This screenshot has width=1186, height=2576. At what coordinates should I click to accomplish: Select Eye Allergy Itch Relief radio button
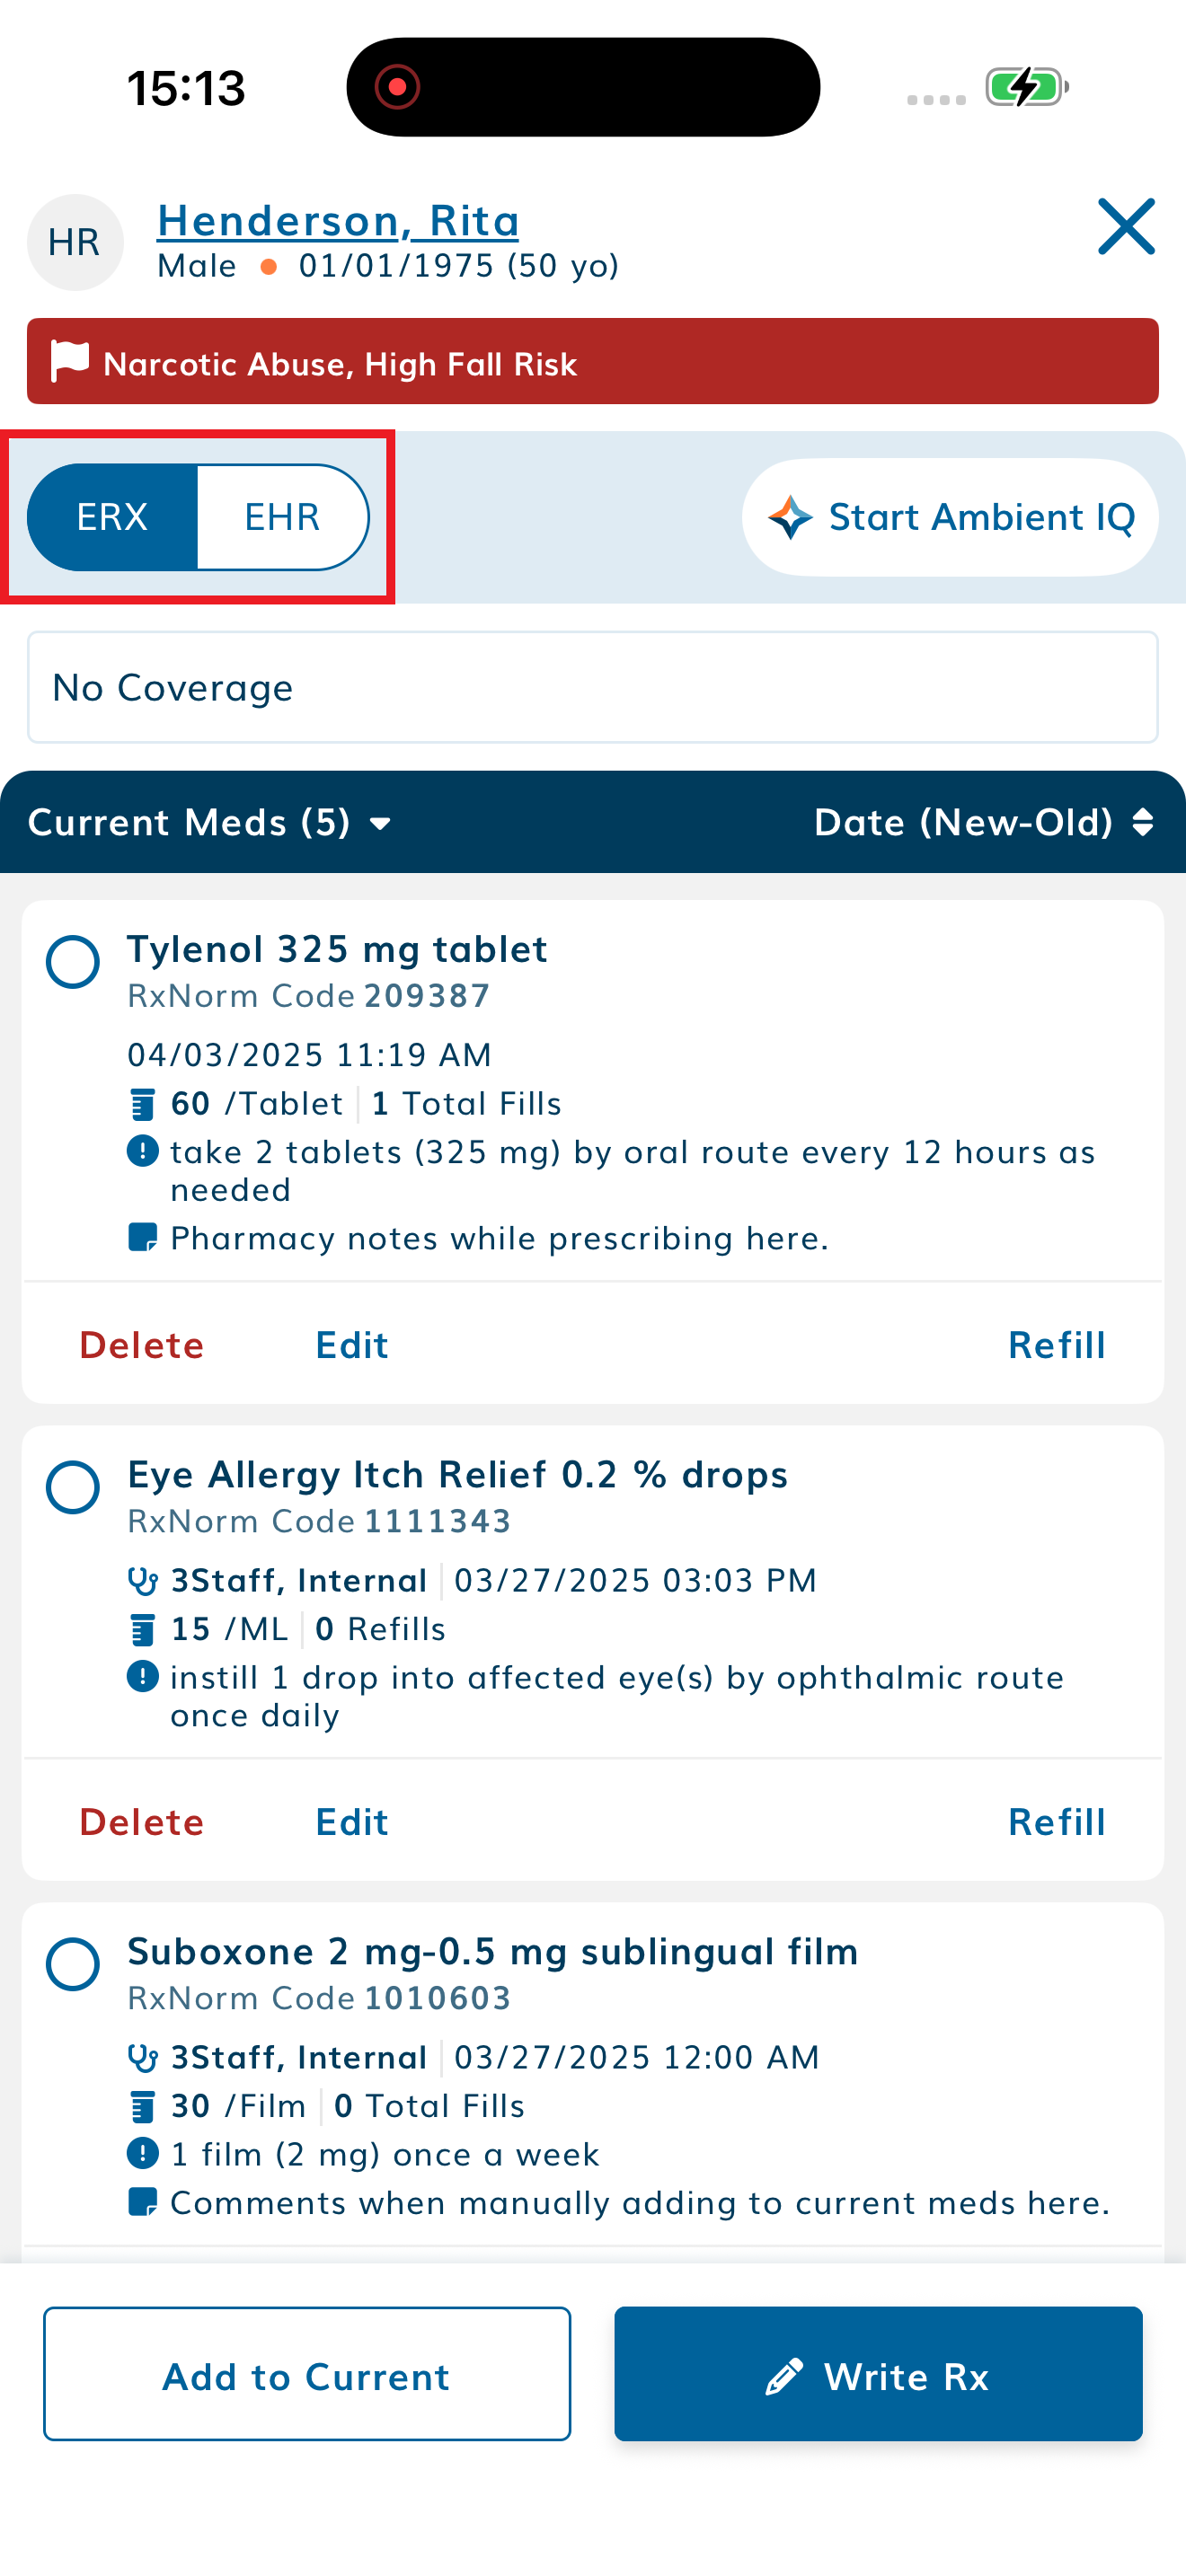(73, 1488)
